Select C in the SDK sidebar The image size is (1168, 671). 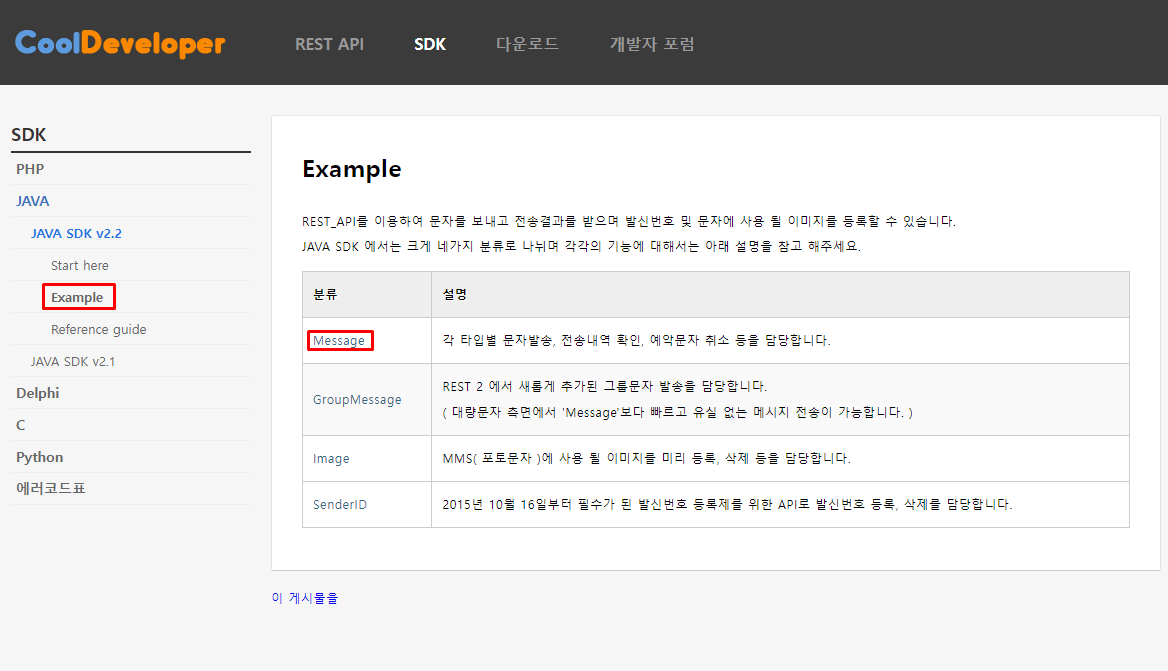click(21, 425)
